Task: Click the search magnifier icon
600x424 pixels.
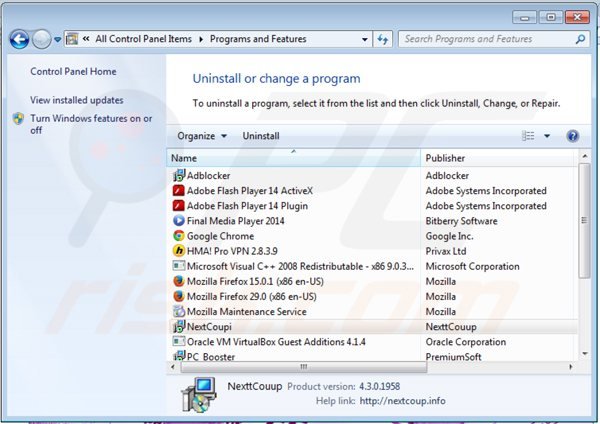Action: (x=580, y=39)
